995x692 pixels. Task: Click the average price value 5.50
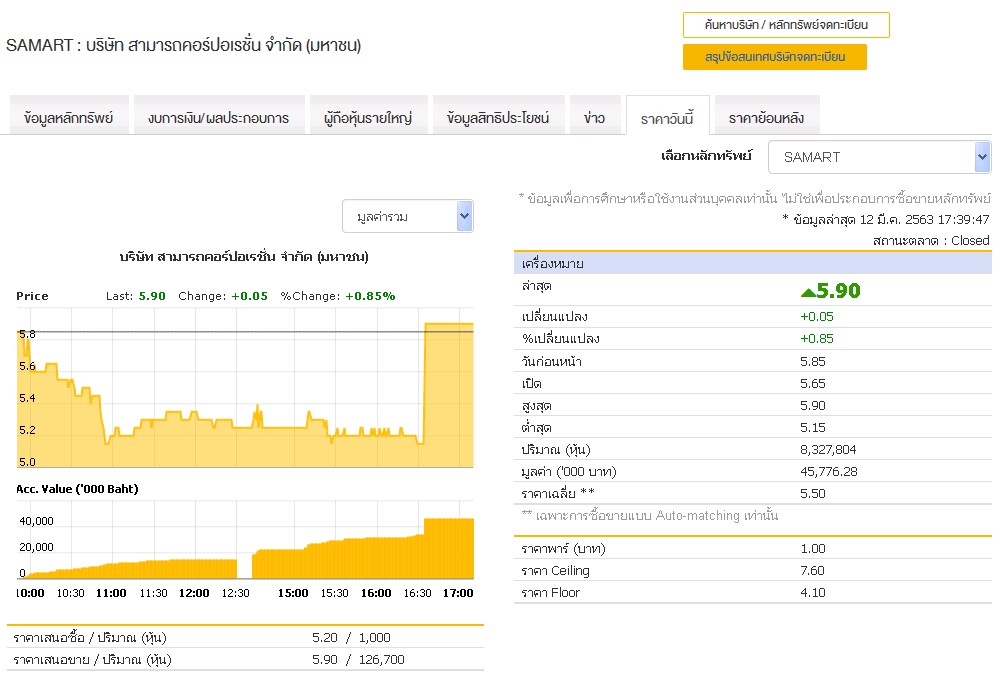click(x=813, y=493)
